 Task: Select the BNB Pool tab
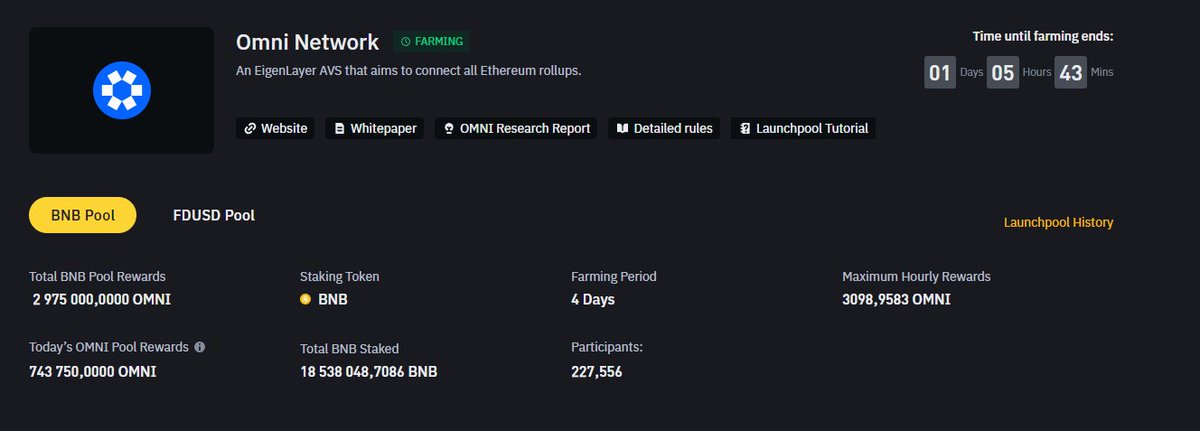tap(83, 215)
